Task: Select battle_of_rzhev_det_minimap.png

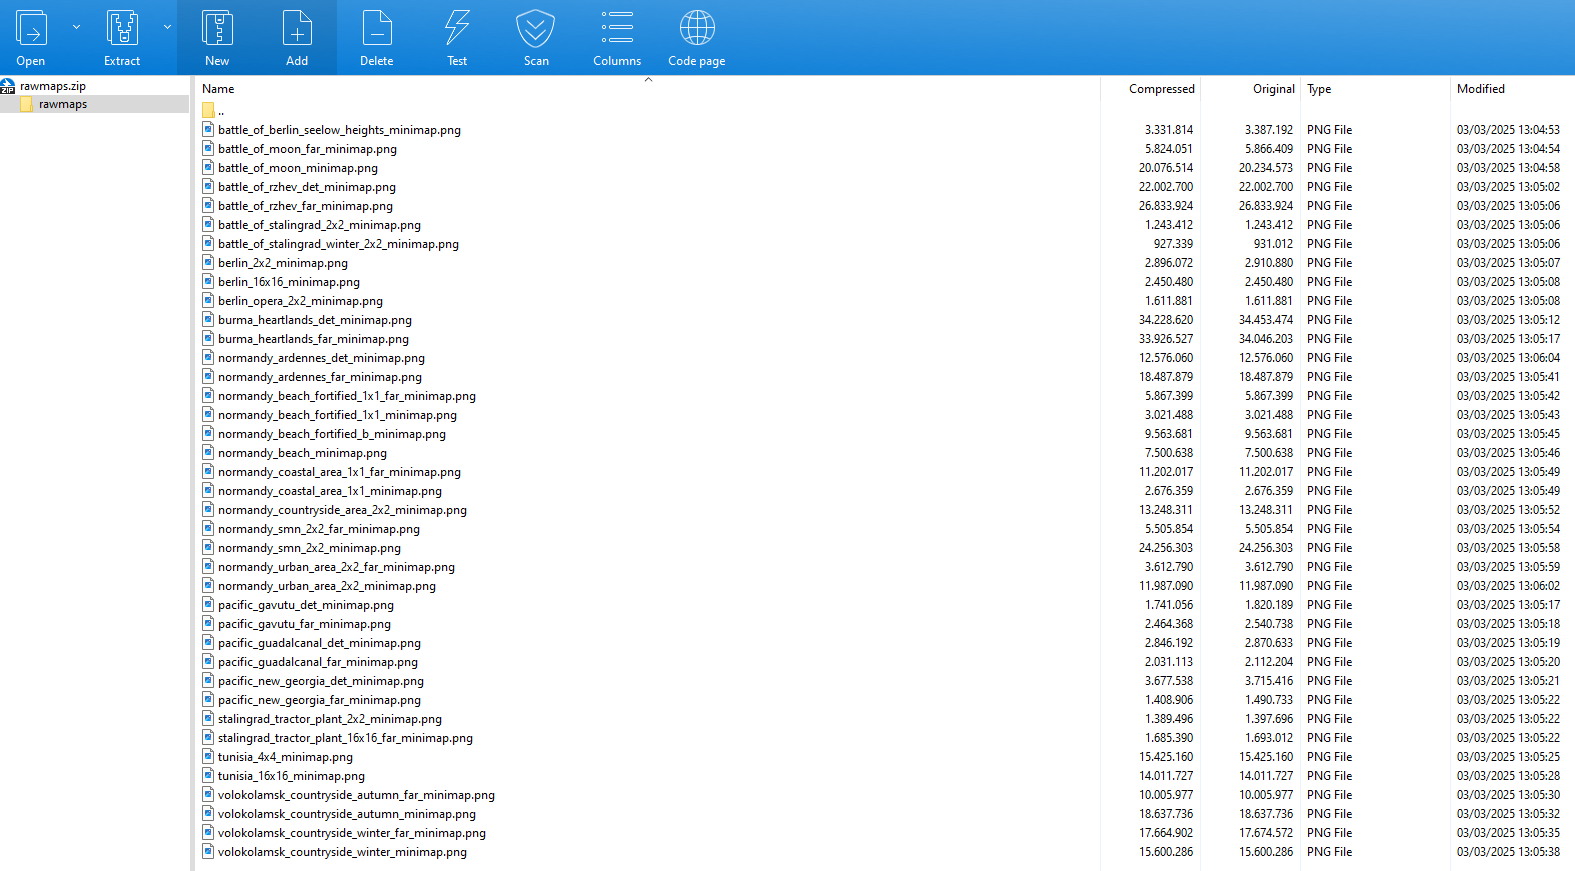Action: 307,187
